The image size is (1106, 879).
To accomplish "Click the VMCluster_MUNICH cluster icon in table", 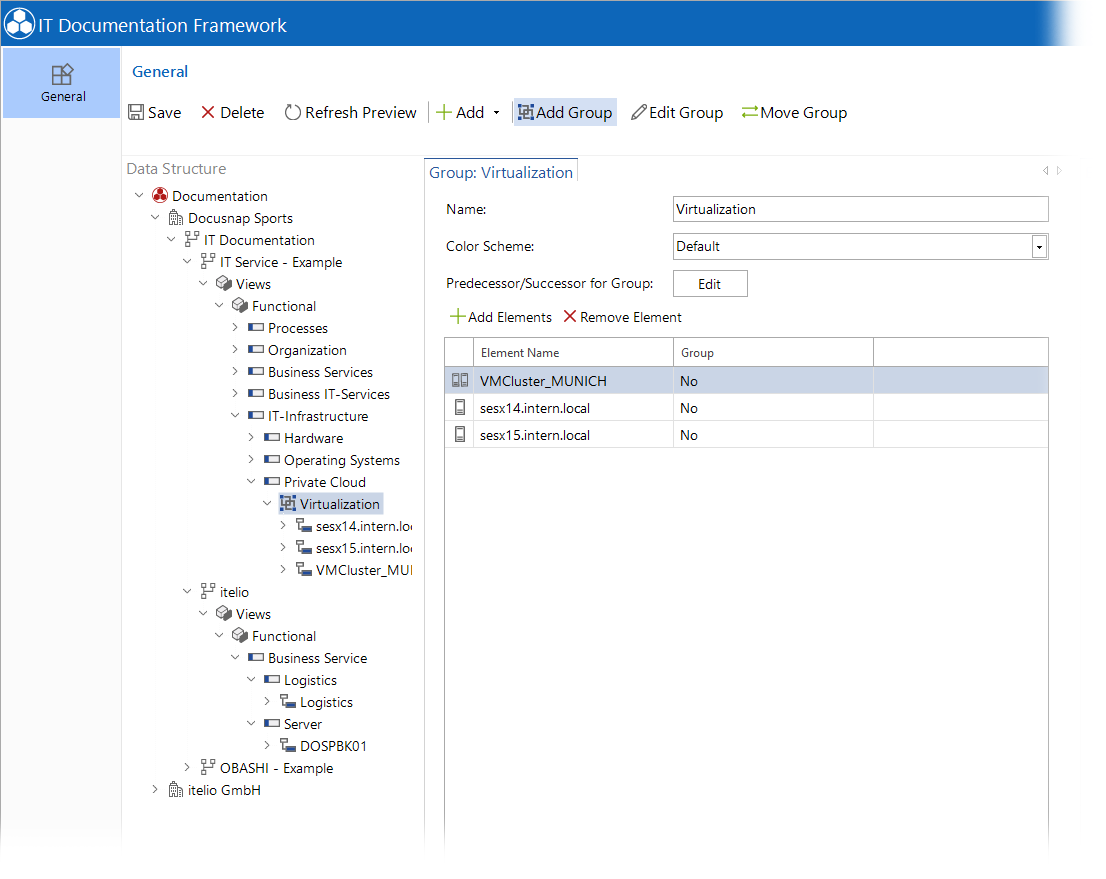I will (460, 380).
